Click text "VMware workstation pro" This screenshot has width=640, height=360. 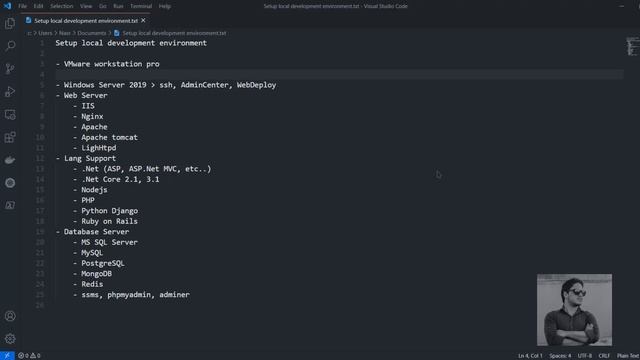(x=111, y=64)
